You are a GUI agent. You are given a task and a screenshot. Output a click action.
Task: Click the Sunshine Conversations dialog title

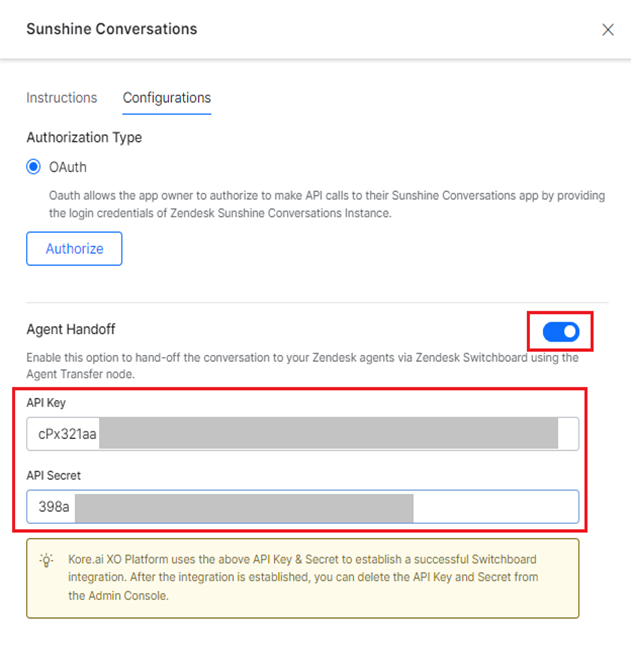[111, 29]
